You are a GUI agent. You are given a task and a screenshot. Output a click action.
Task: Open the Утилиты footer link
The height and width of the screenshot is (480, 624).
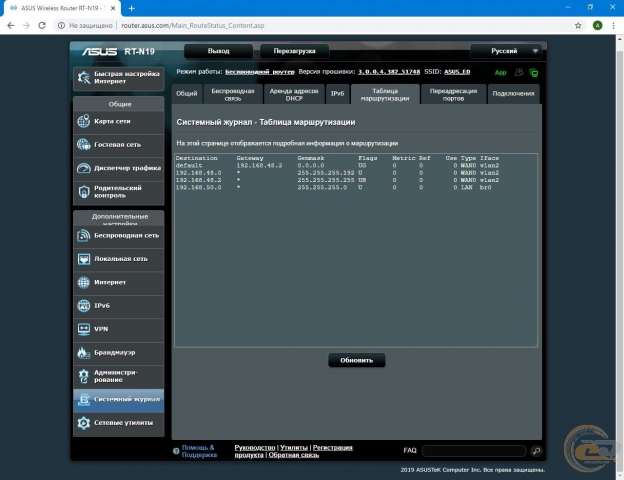click(294, 447)
